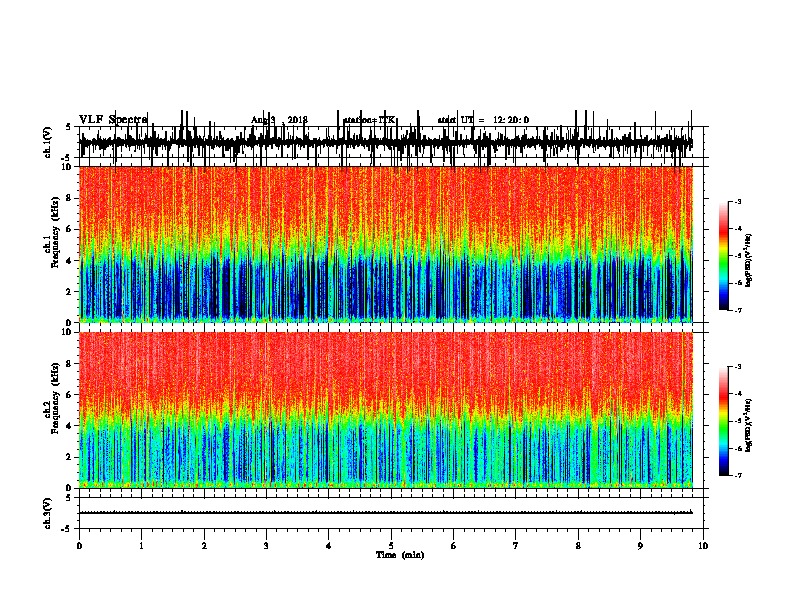
Task: Click the 8 kHz tick on ch.1 frequency axis
Action: pos(70,198)
